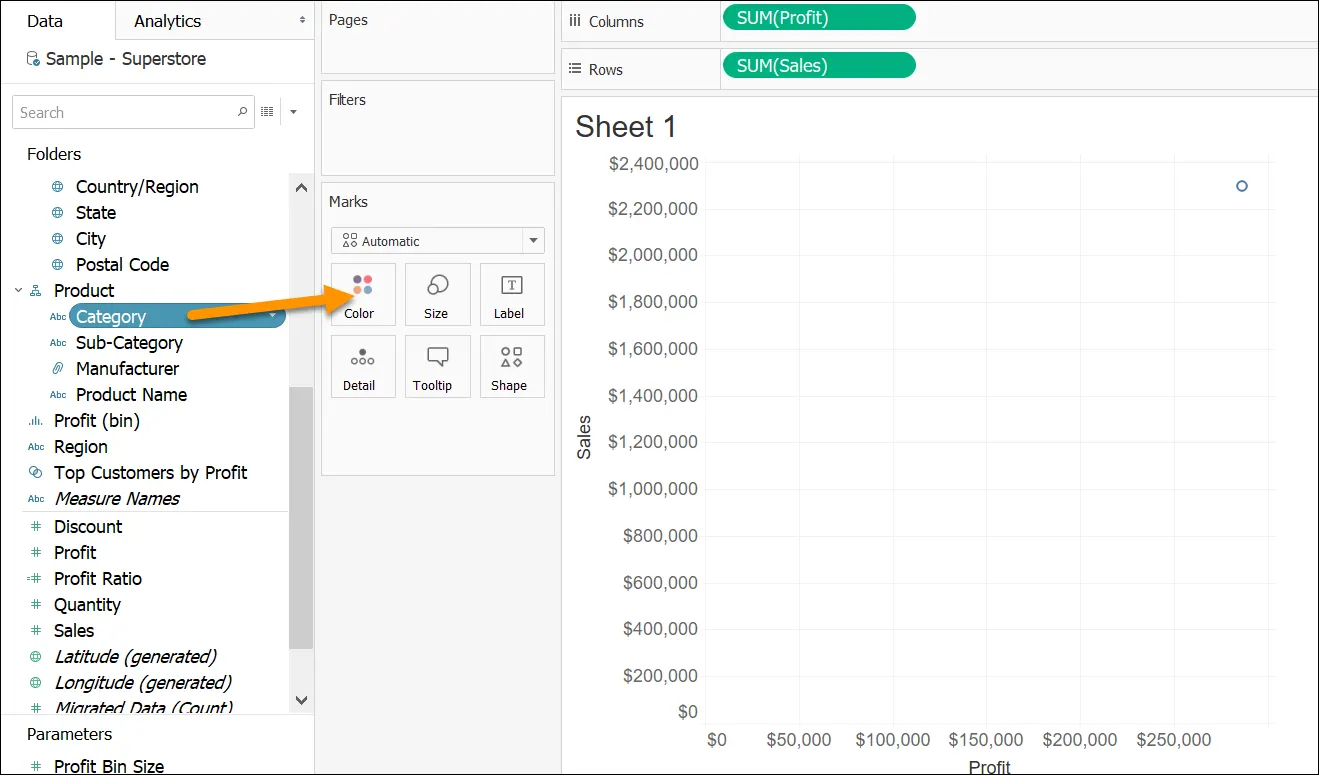
Task: Switch to the Analytics tab
Action: [x=167, y=21]
